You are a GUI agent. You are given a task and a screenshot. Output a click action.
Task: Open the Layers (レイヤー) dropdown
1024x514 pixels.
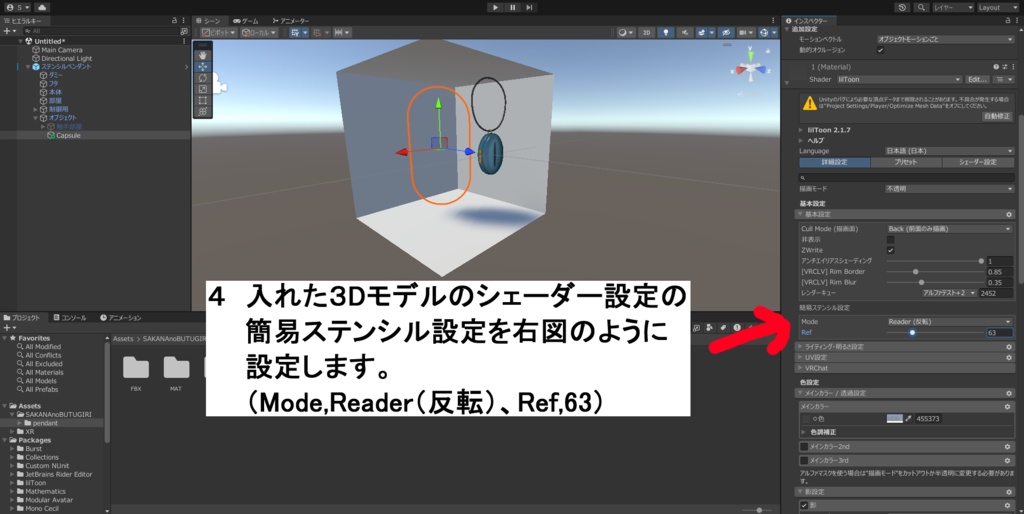952,7
